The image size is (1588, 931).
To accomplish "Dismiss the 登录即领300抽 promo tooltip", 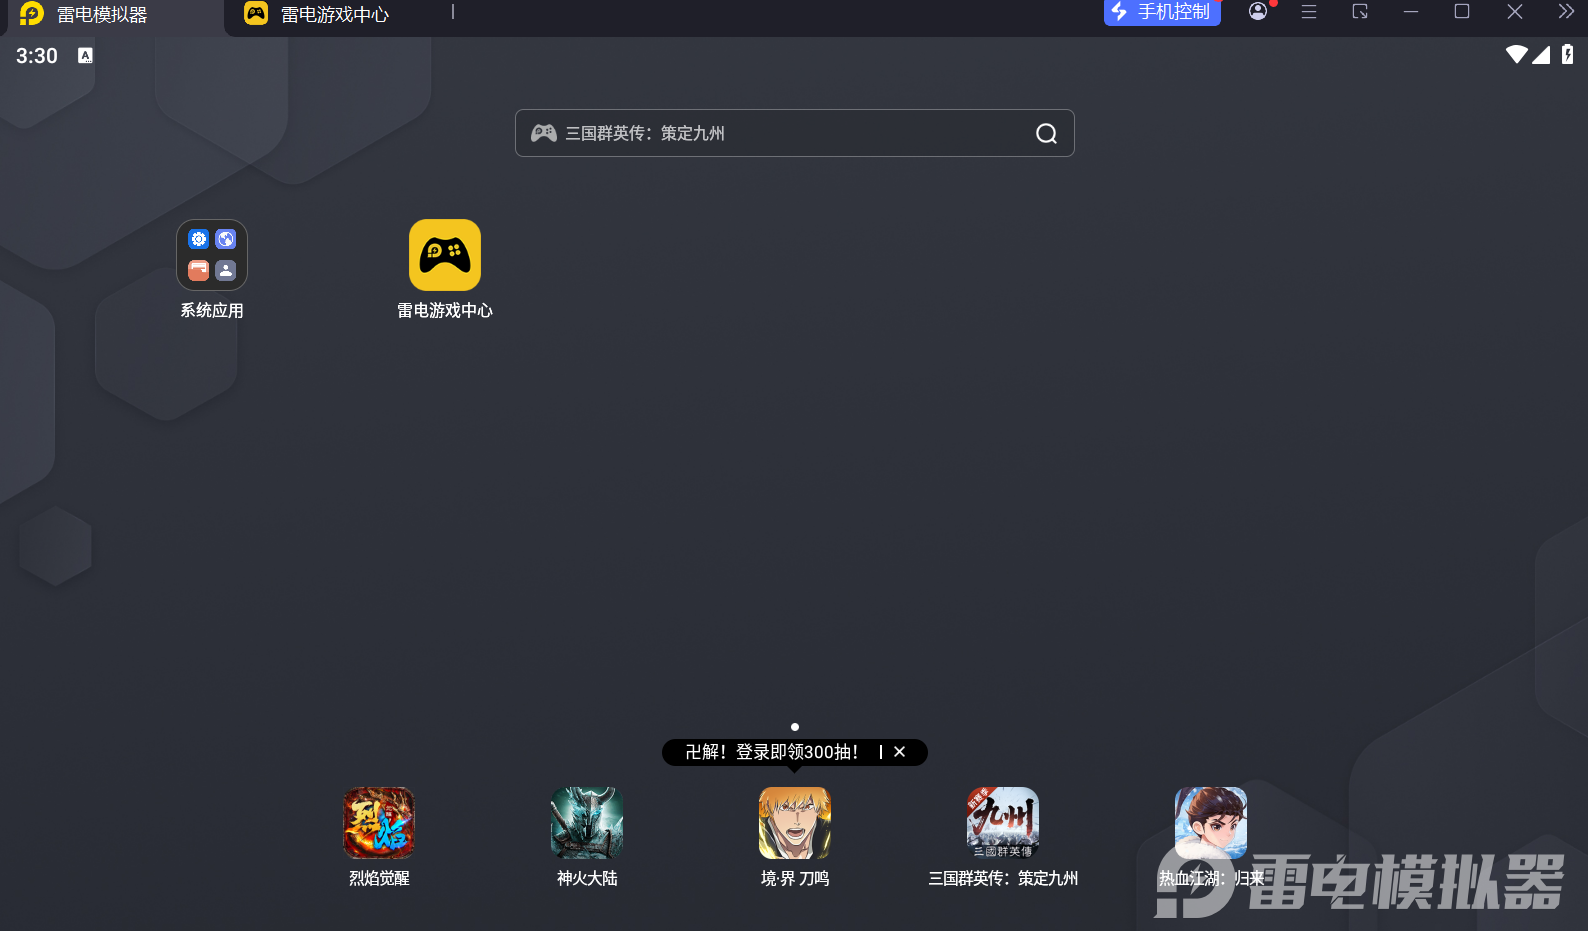I will (x=900, y=752).
